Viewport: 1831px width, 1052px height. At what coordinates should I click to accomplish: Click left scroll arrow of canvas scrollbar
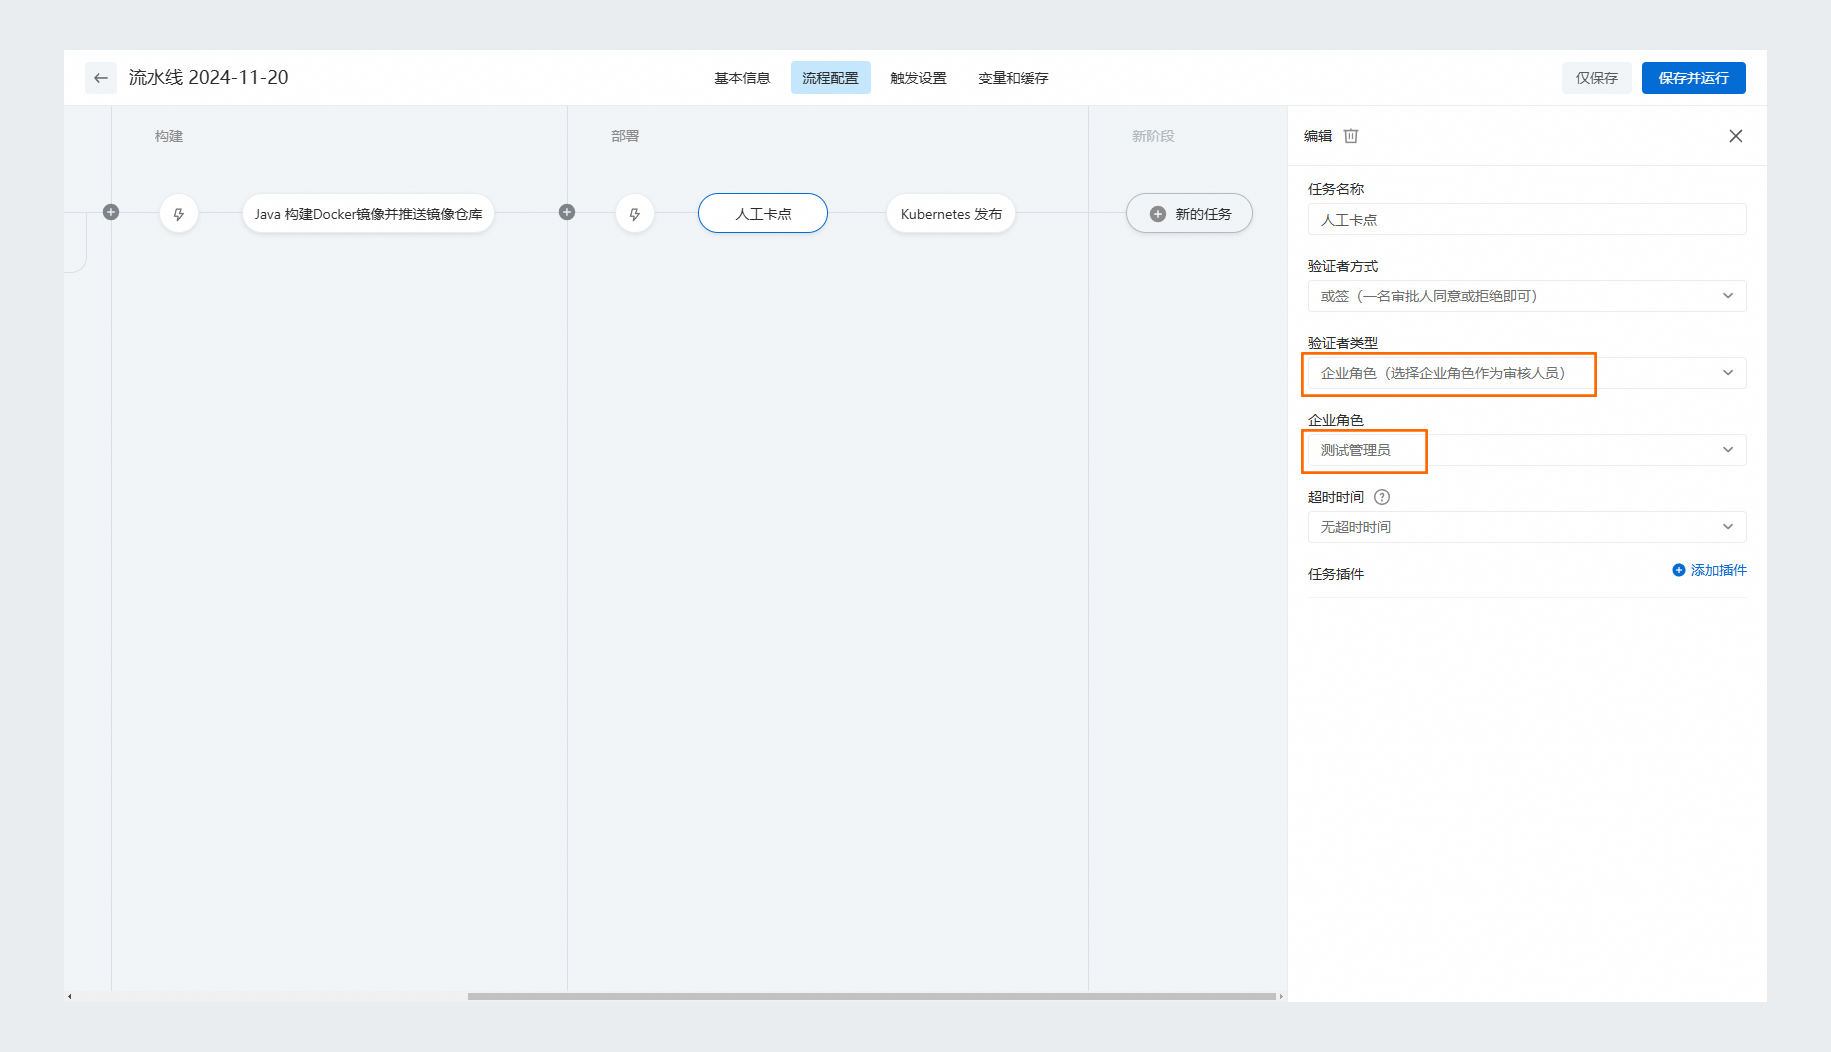pos(69,996)
